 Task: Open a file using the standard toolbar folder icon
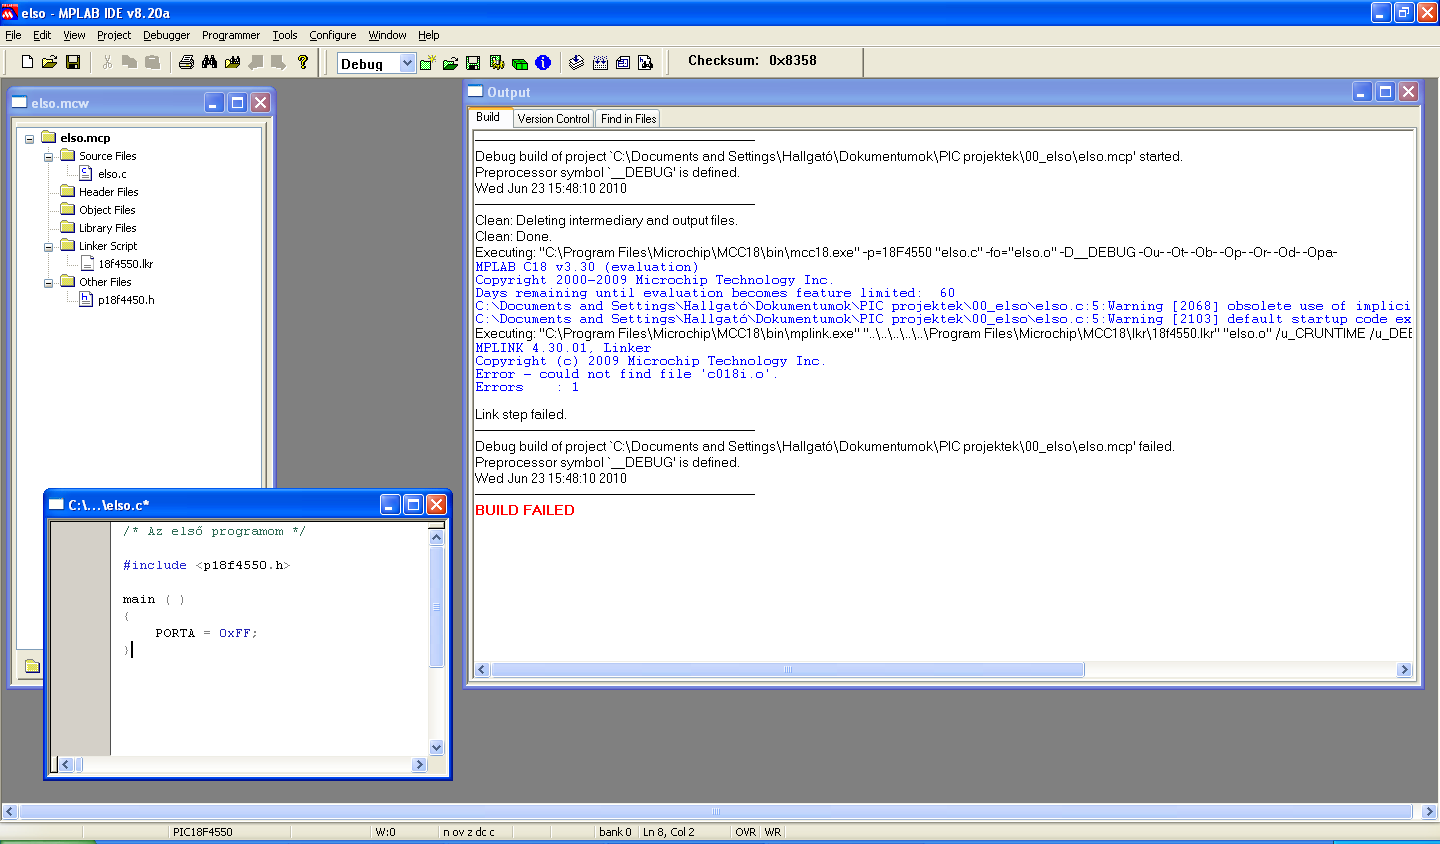[49, 62]
